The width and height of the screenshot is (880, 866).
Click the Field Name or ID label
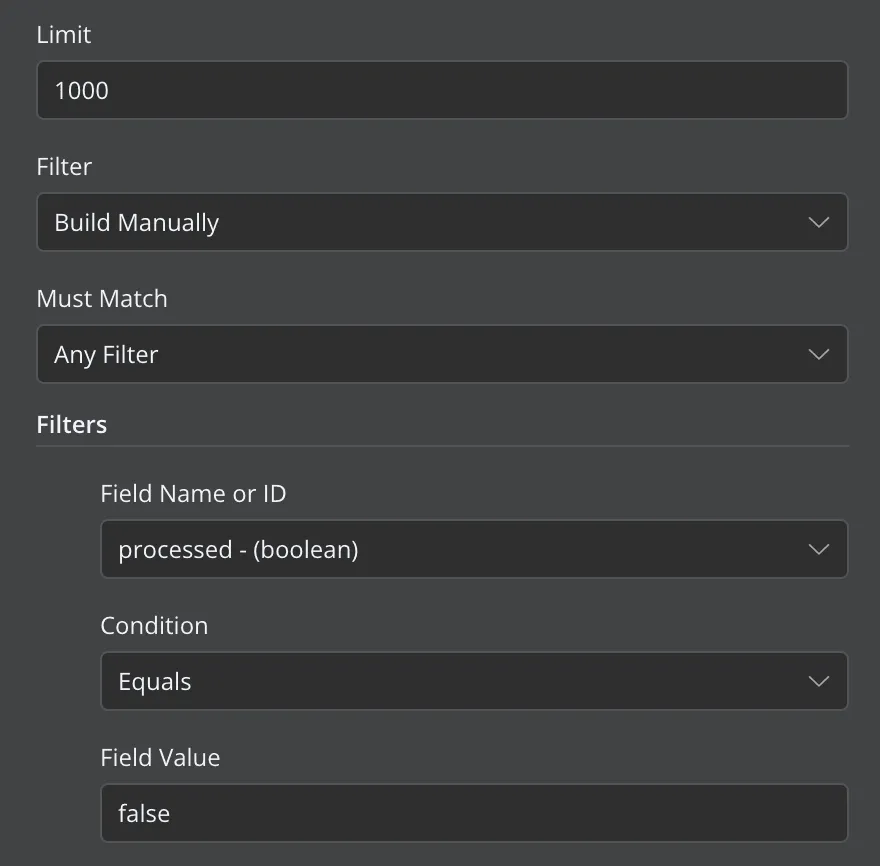pos(193,493)
